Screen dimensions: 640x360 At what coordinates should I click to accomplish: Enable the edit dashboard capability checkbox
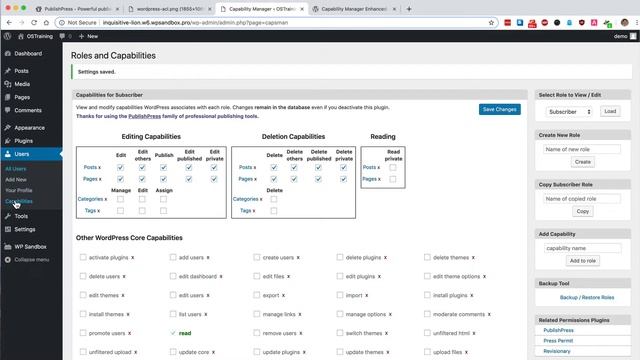click(173, 276)
